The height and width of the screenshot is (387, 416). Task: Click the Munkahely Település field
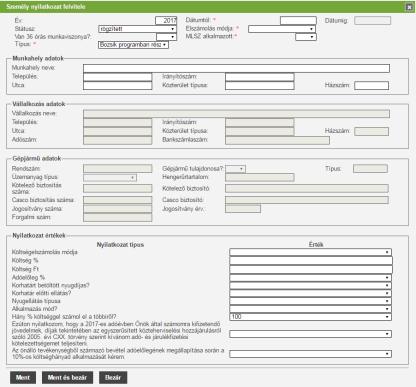(x=117, y=77)
